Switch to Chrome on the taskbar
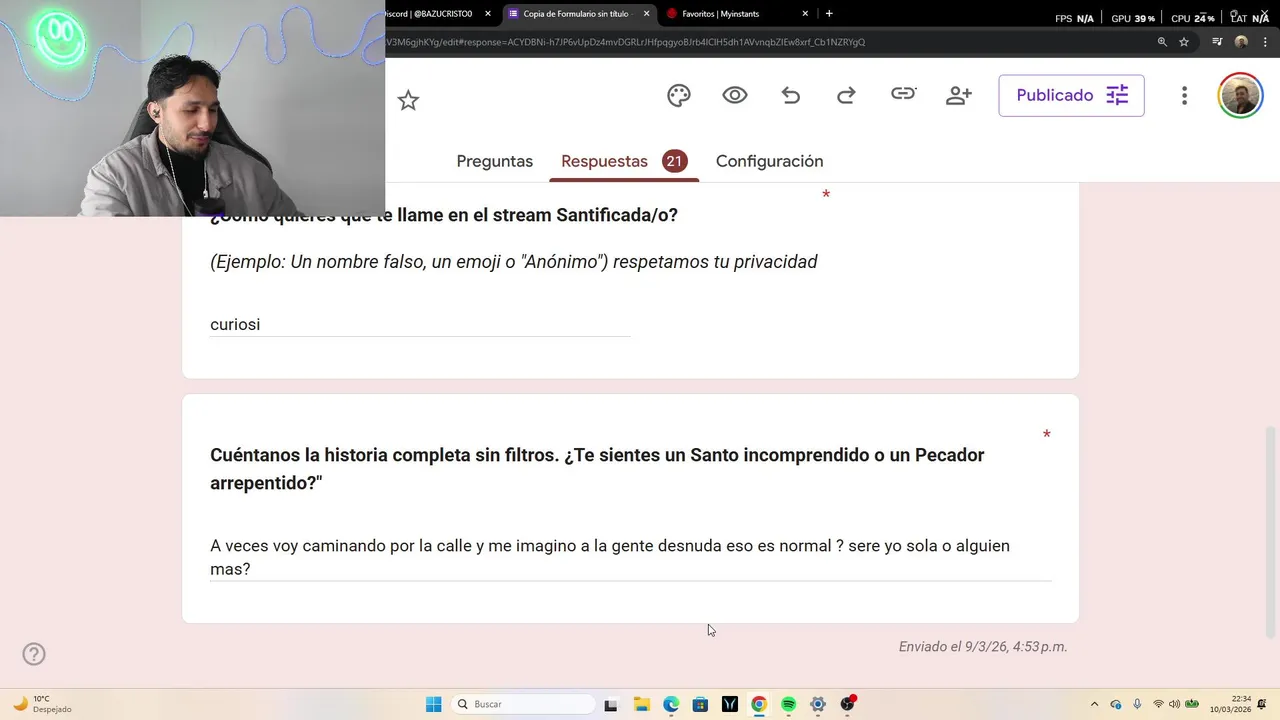The width and height of the screenshot is (1280, 720). coord(759,704)
